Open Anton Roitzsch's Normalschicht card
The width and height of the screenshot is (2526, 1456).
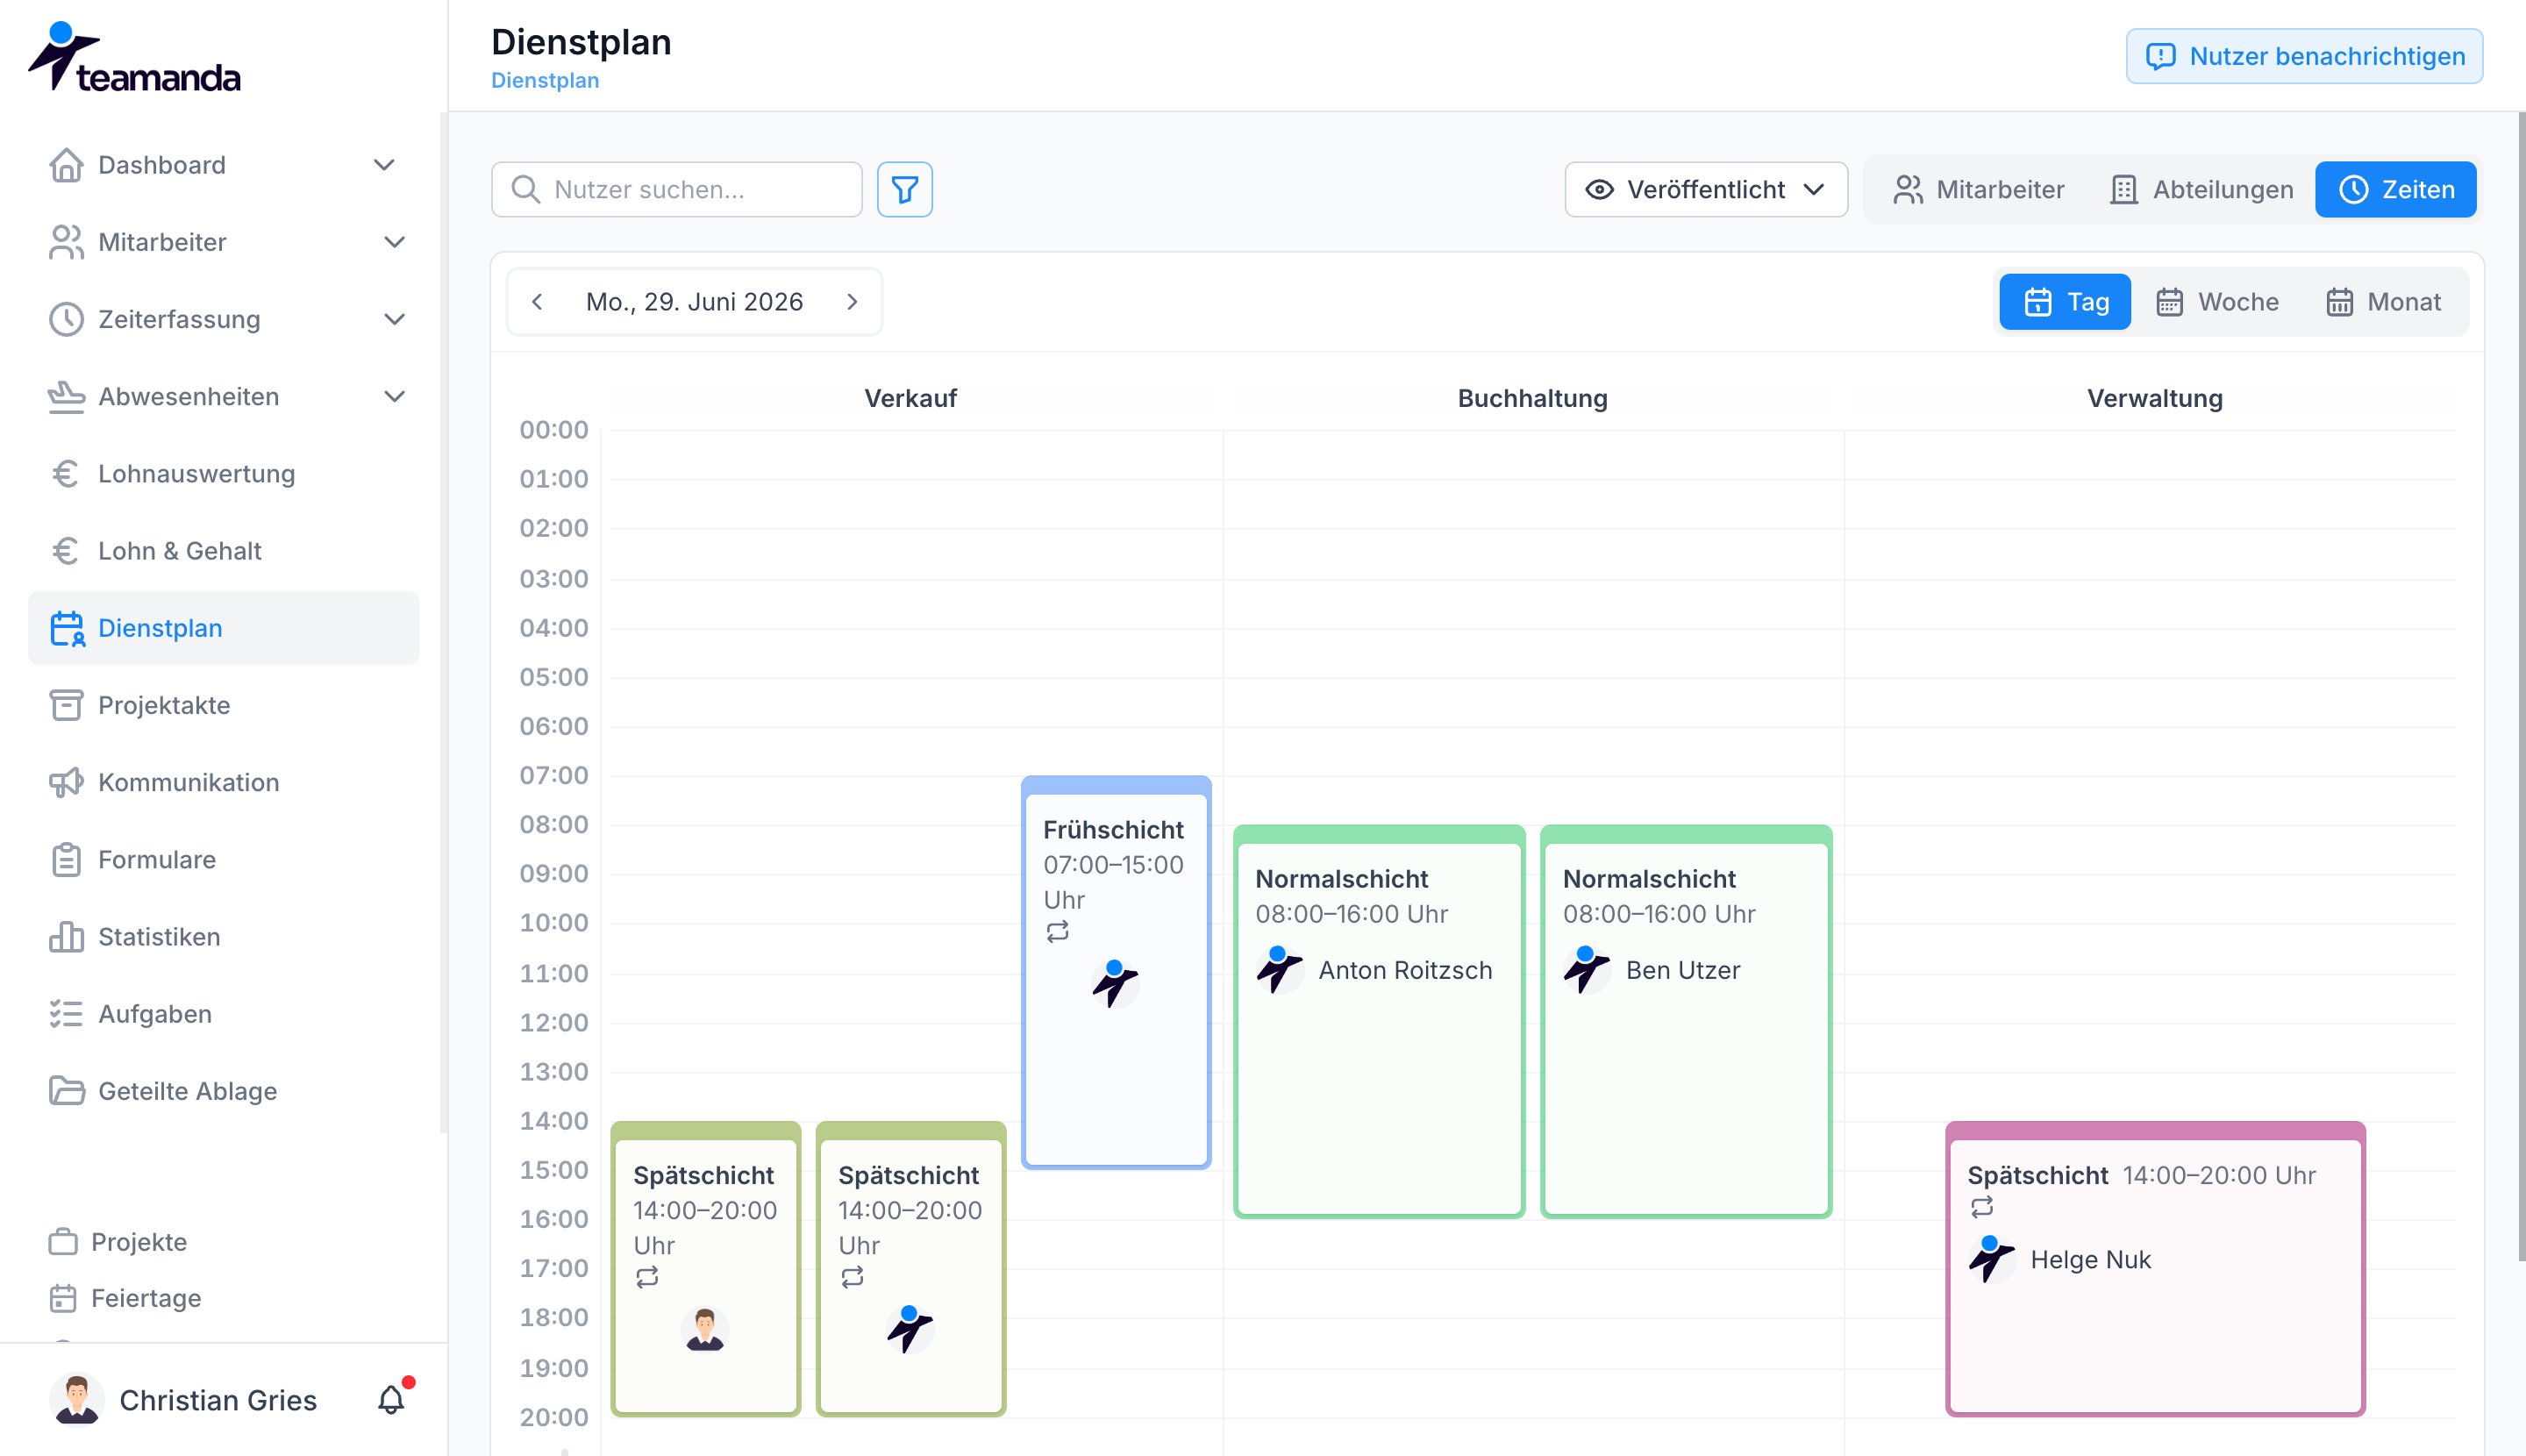pos(1378,1021)
